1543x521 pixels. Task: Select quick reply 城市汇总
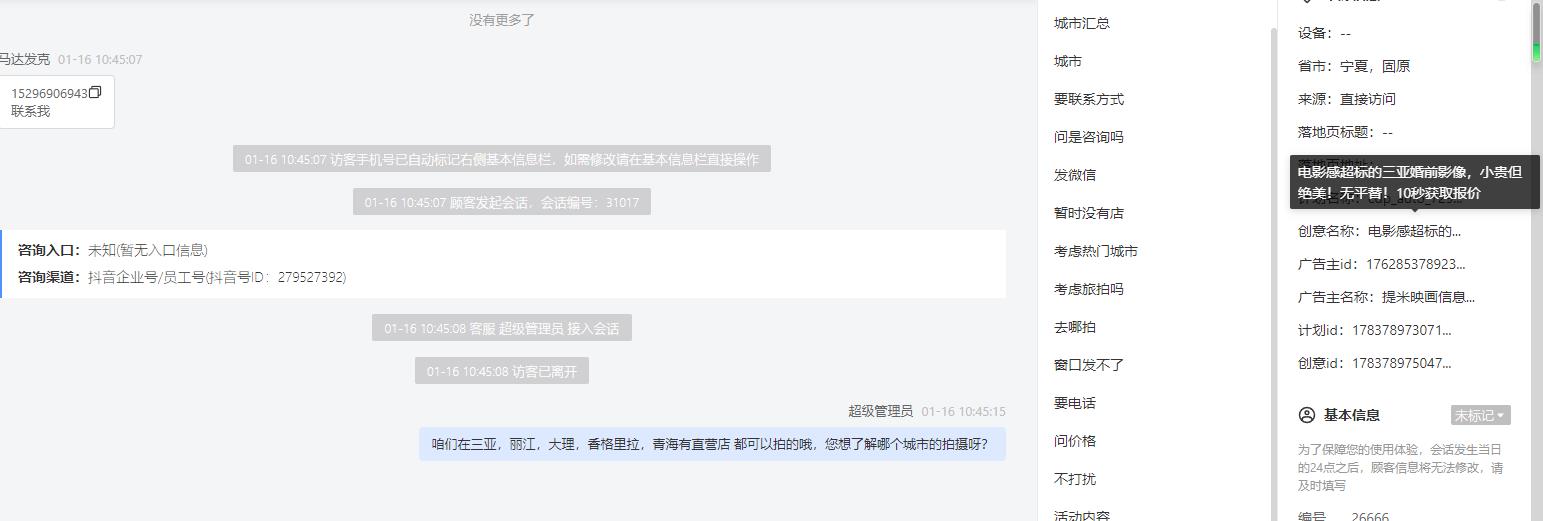1081,23
